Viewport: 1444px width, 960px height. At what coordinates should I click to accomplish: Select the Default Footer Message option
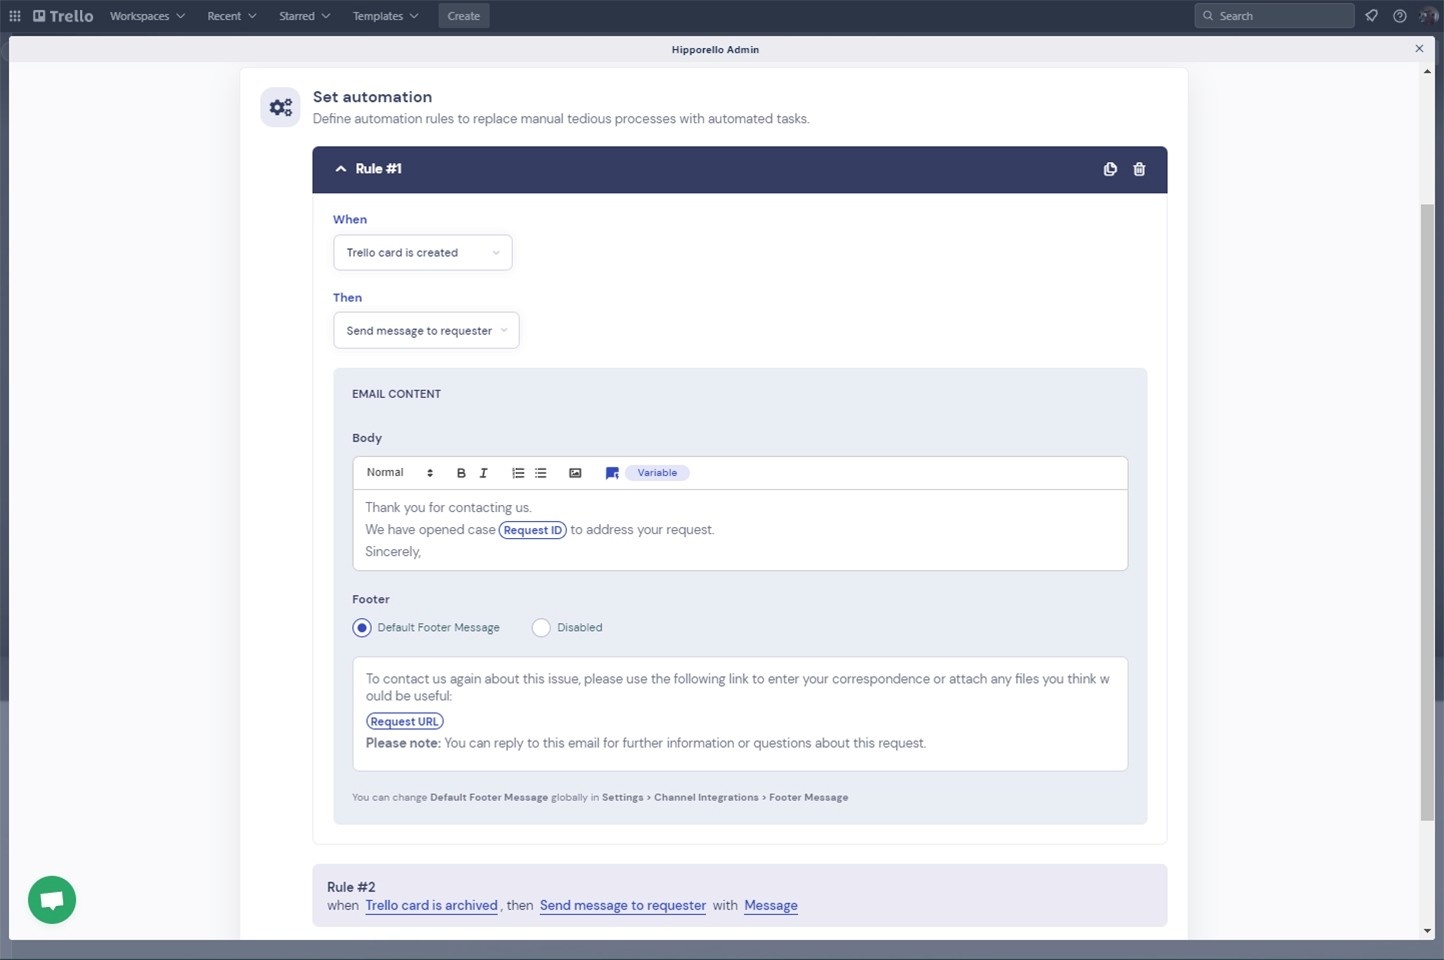[x=362, y=628]
